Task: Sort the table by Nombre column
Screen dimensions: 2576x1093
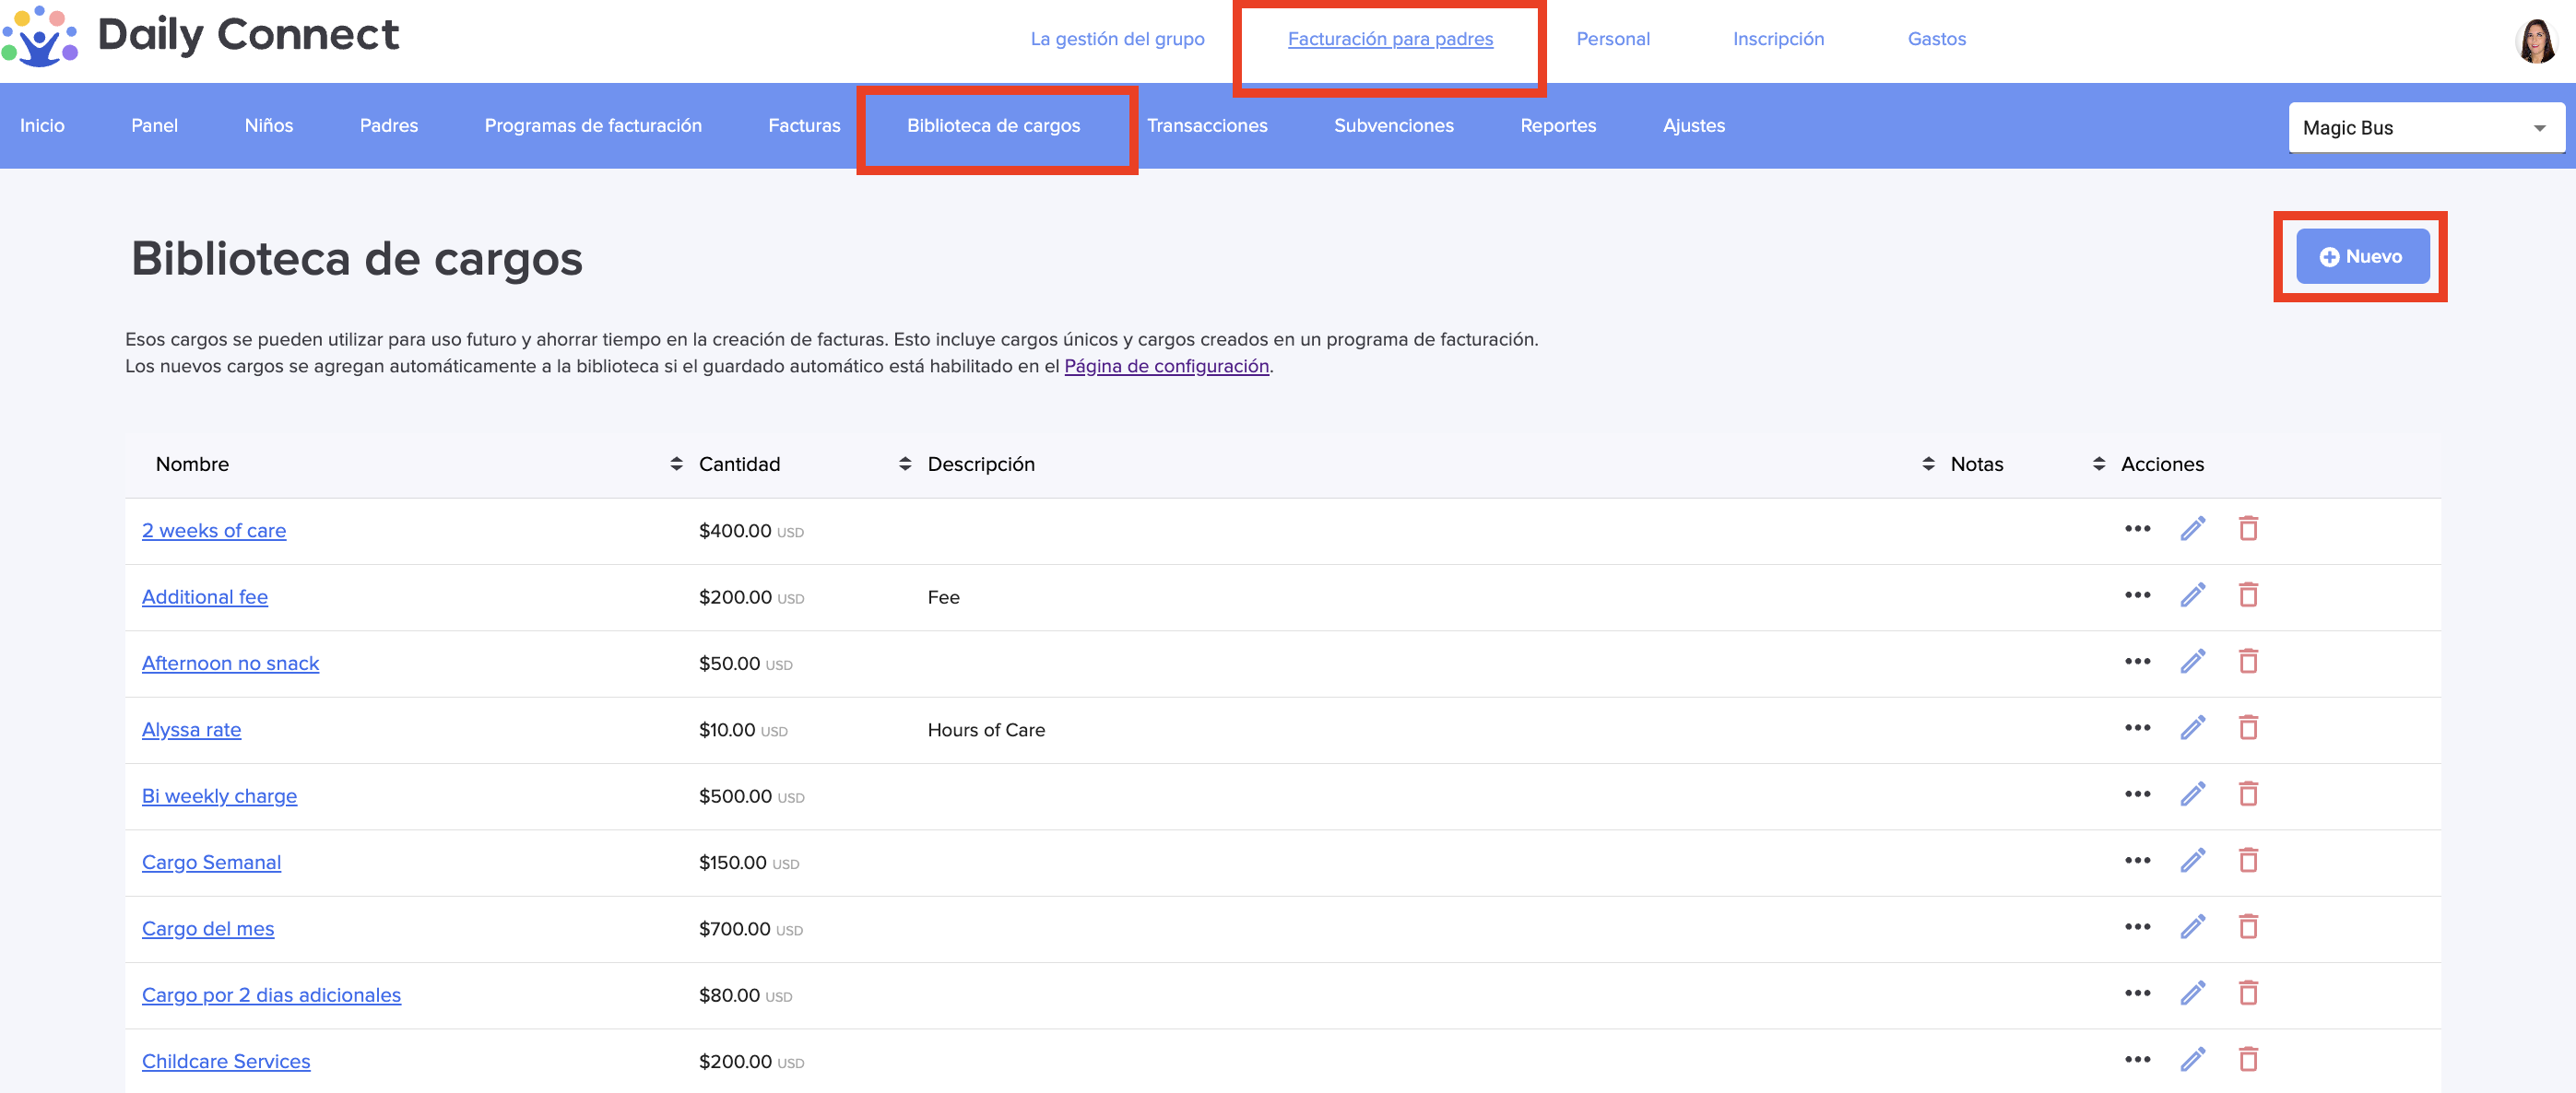Action: pos(676,464)
